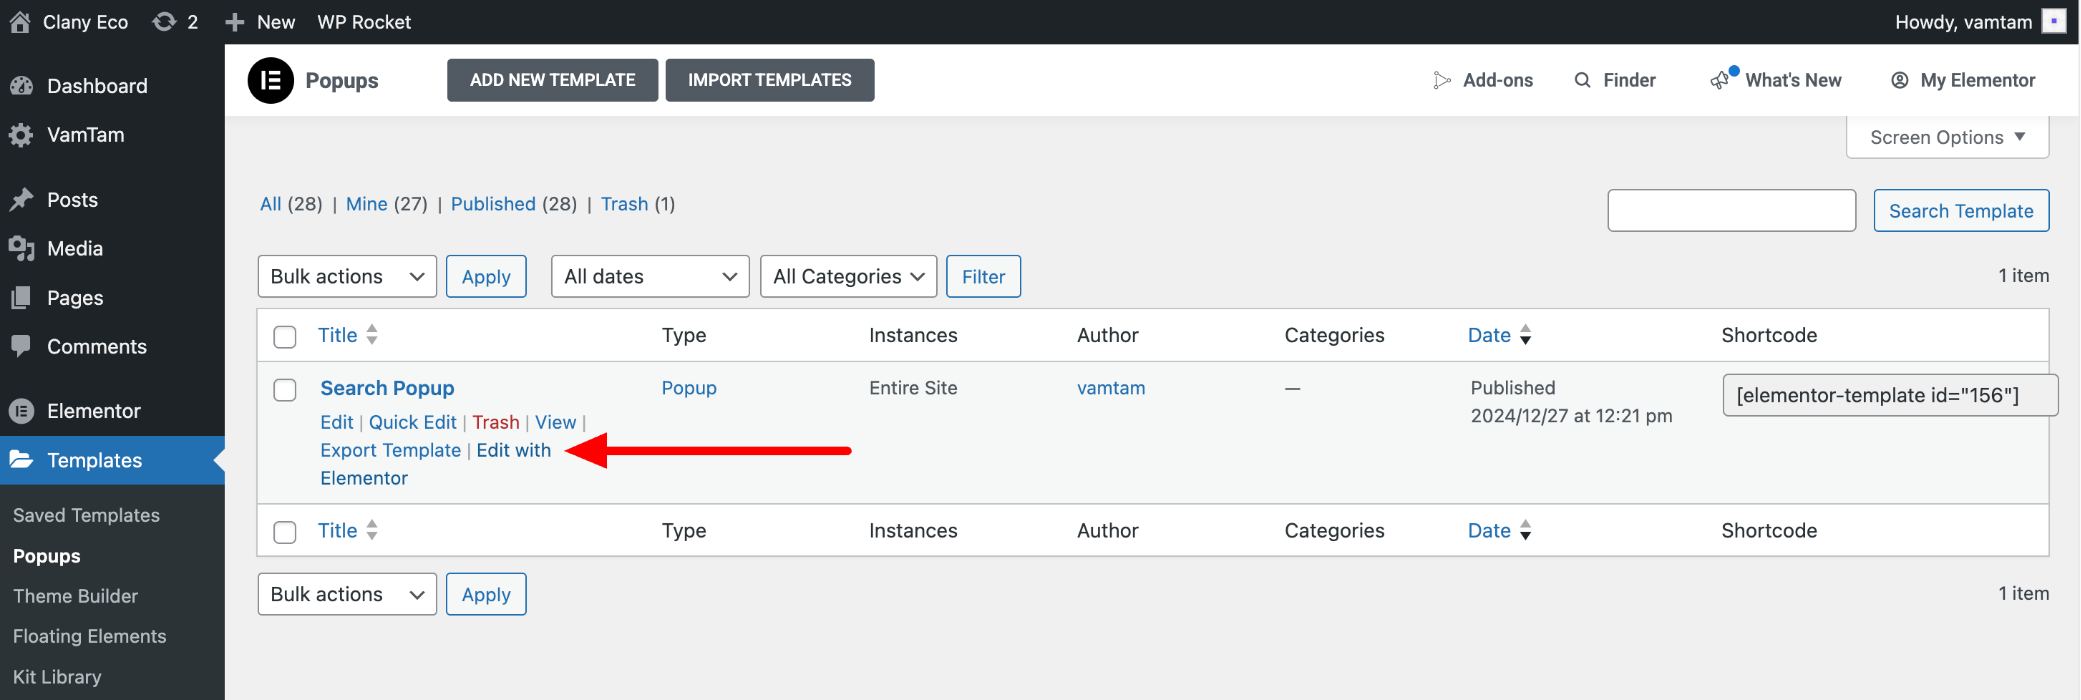
Task: Click the What's New megaphone icon
Action: pos(1720,80)
